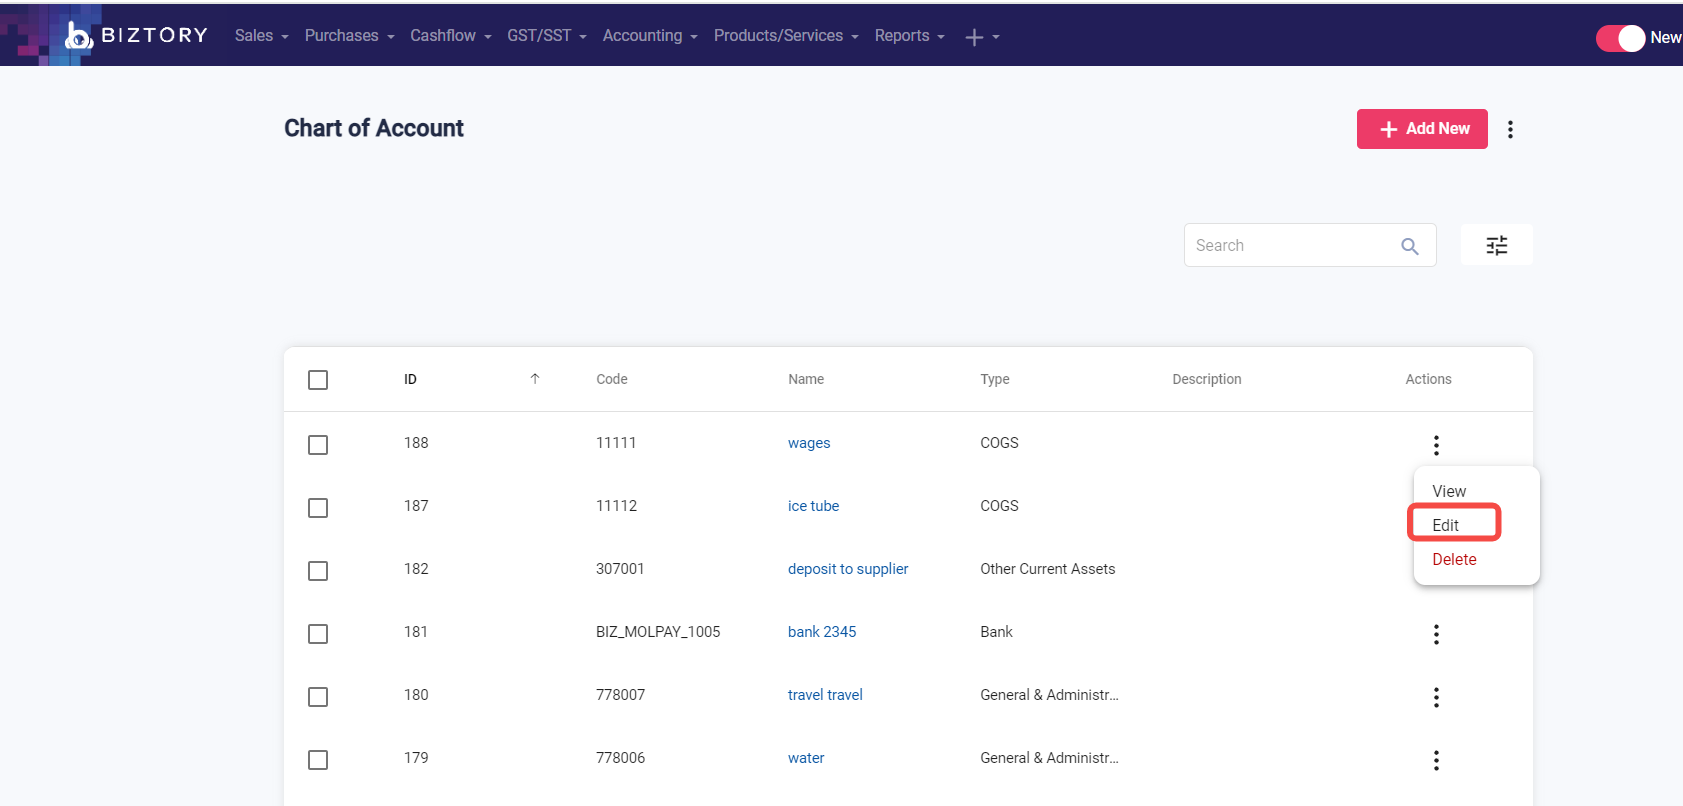Click code cell 11111

616,443
